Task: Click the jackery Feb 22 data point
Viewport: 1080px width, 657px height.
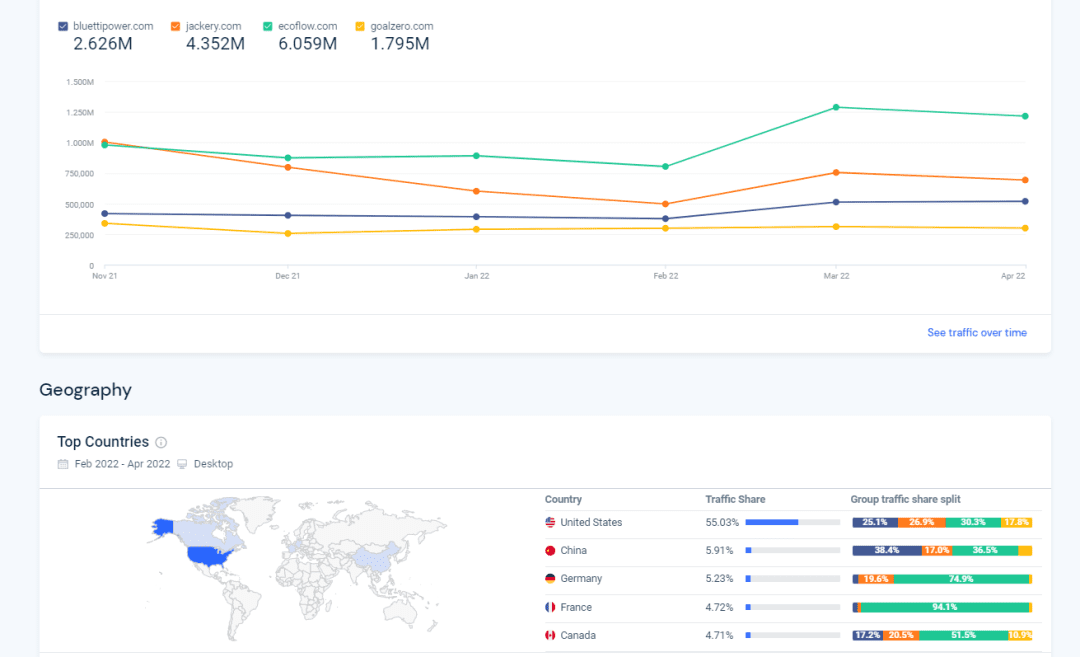Action: 665,205
